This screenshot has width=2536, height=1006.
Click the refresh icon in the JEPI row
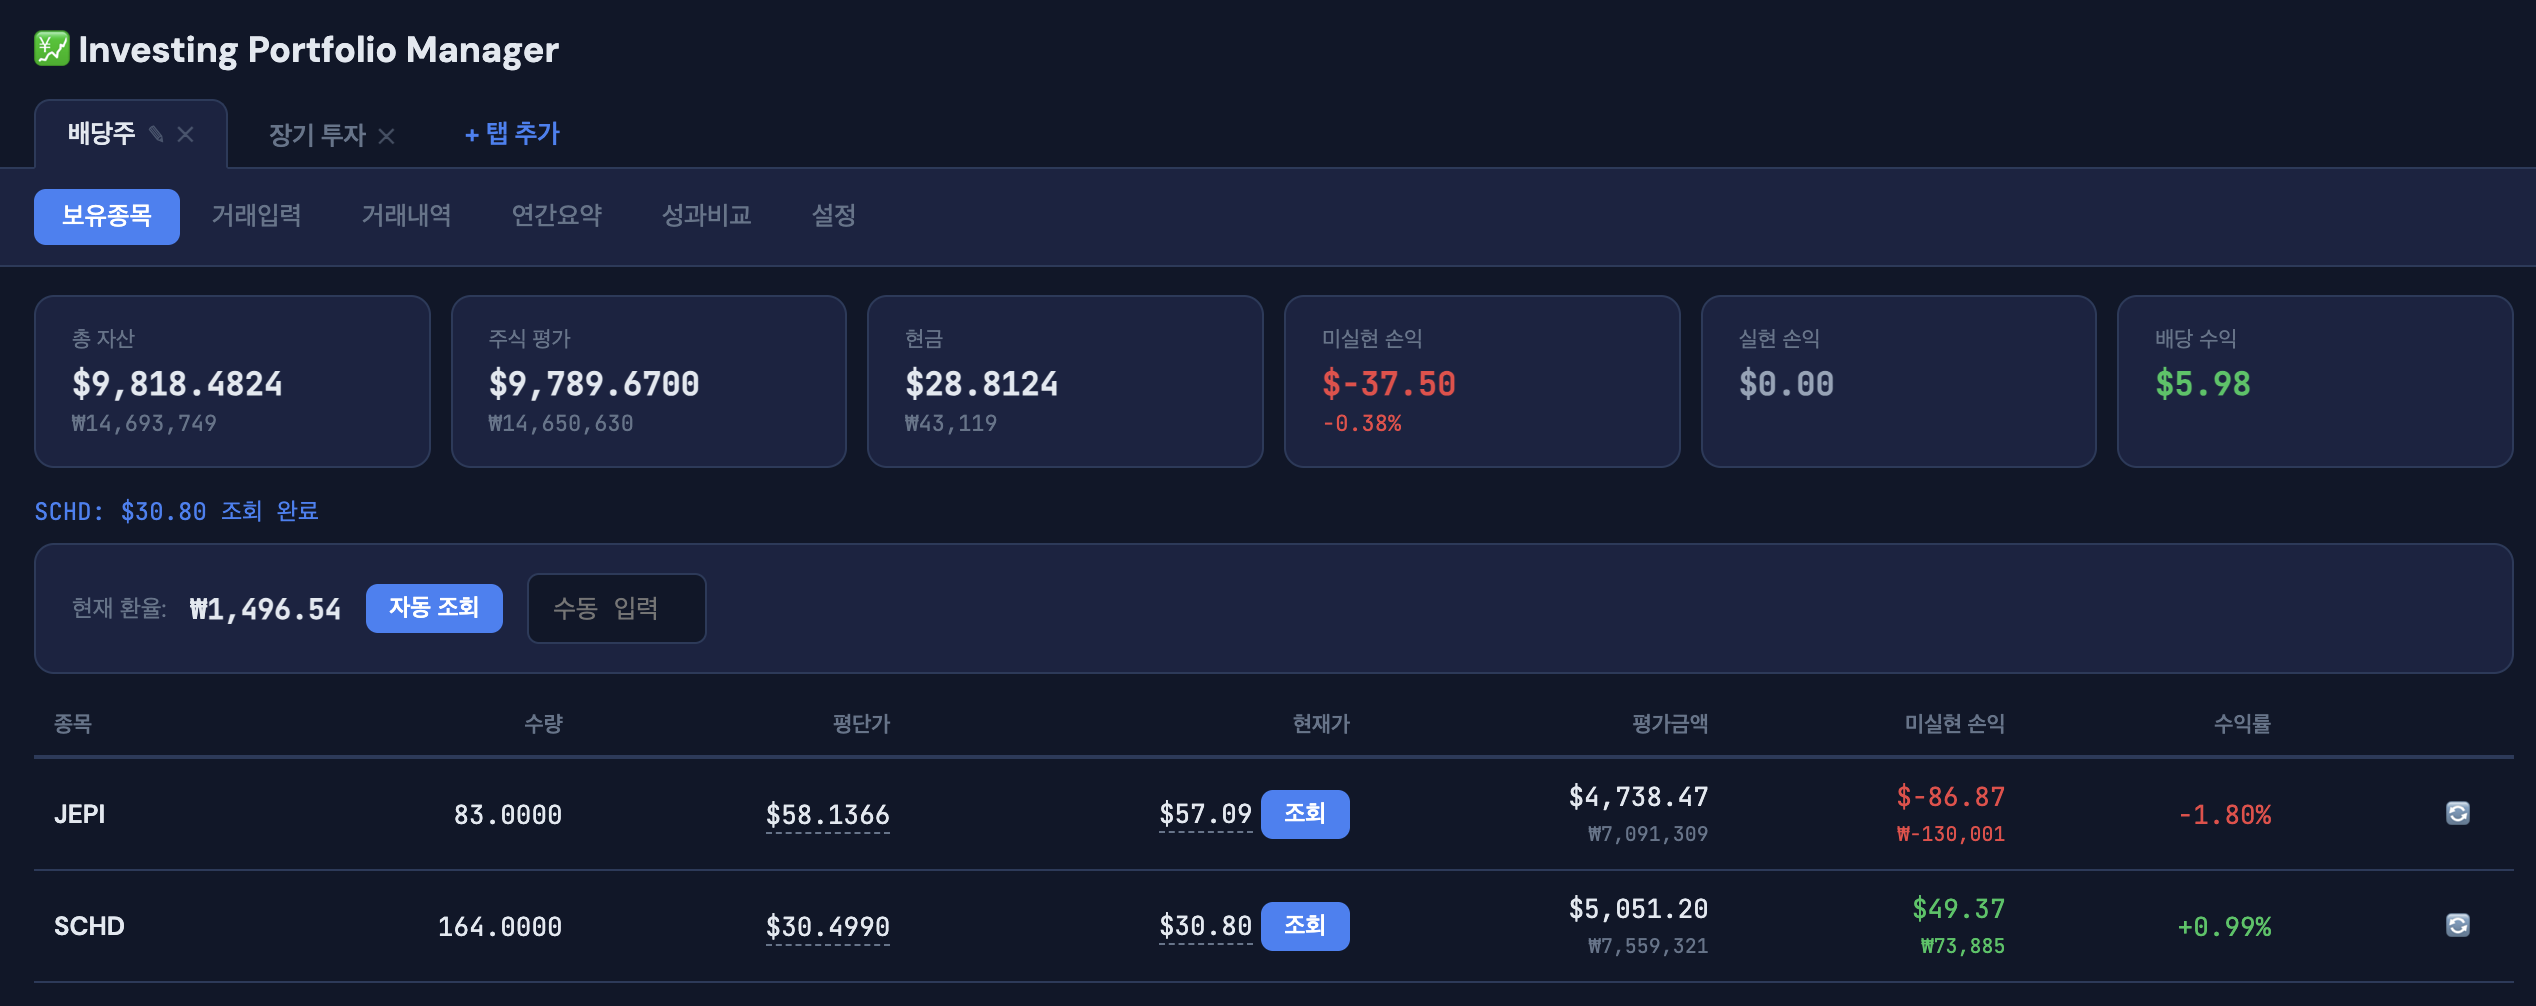click(x=2457, y=814)
